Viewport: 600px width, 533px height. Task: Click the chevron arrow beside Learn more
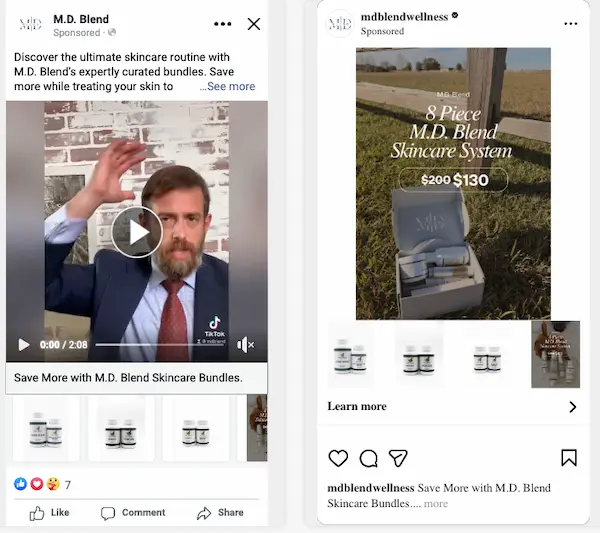572,407
